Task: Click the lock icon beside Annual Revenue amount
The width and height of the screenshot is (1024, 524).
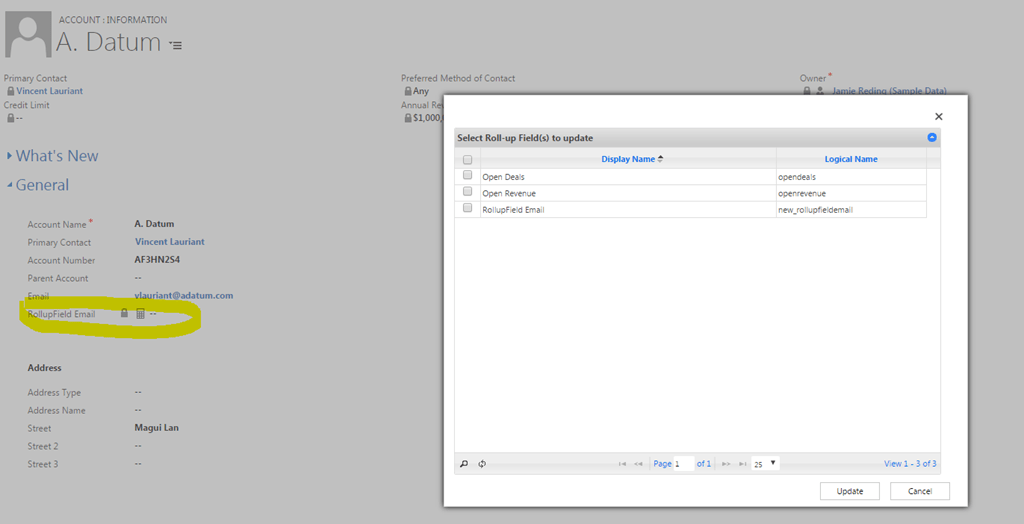Action: click(408, 118)
